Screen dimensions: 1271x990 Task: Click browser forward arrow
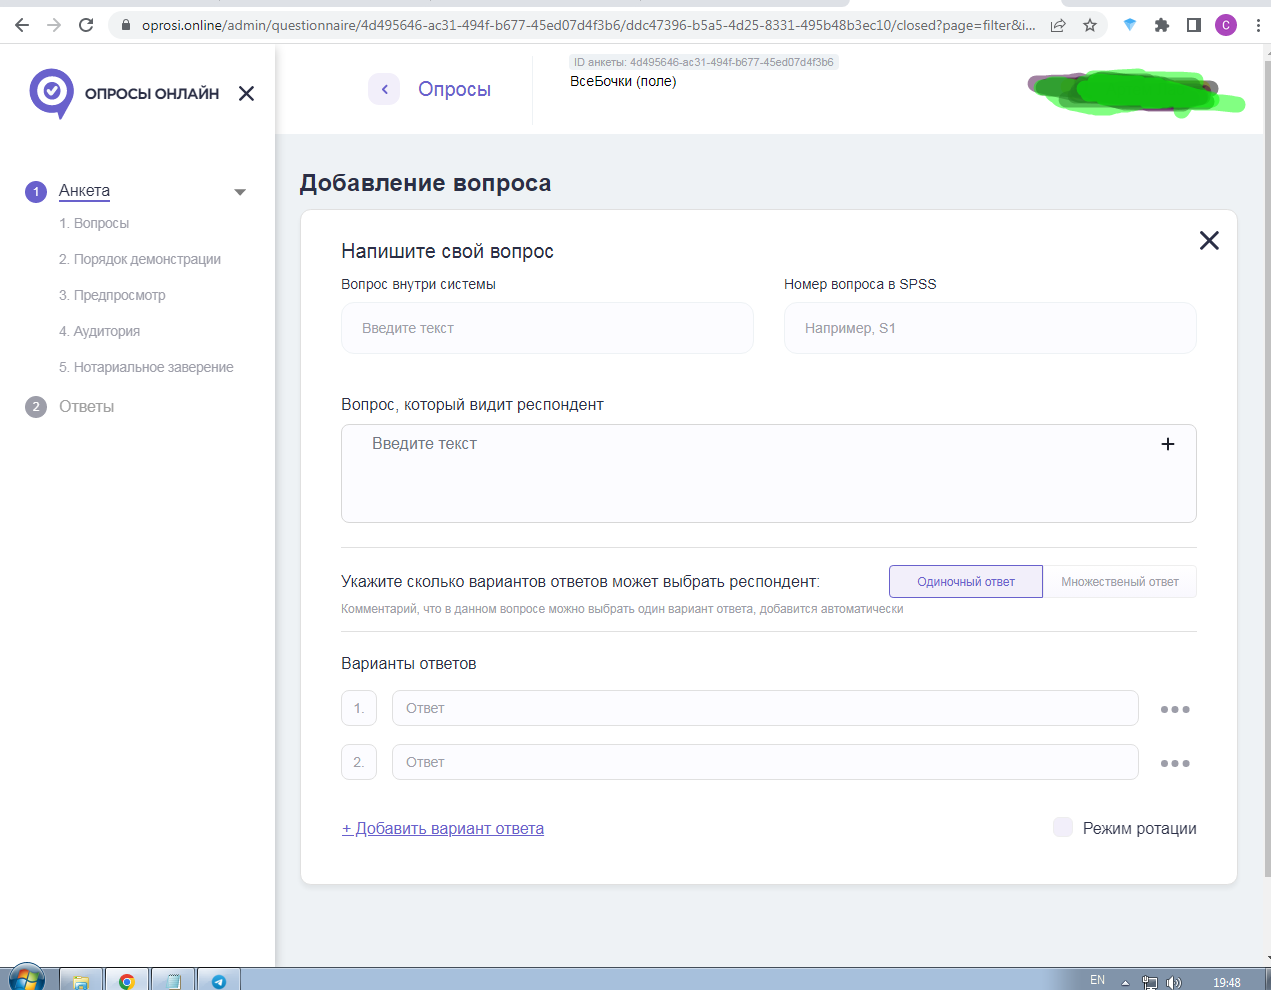[54, 25]
